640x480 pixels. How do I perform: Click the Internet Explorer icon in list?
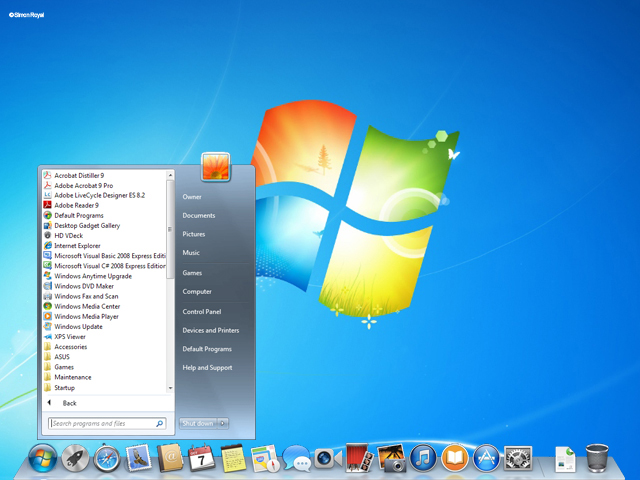pyautogui.click(x=47, y=246)
